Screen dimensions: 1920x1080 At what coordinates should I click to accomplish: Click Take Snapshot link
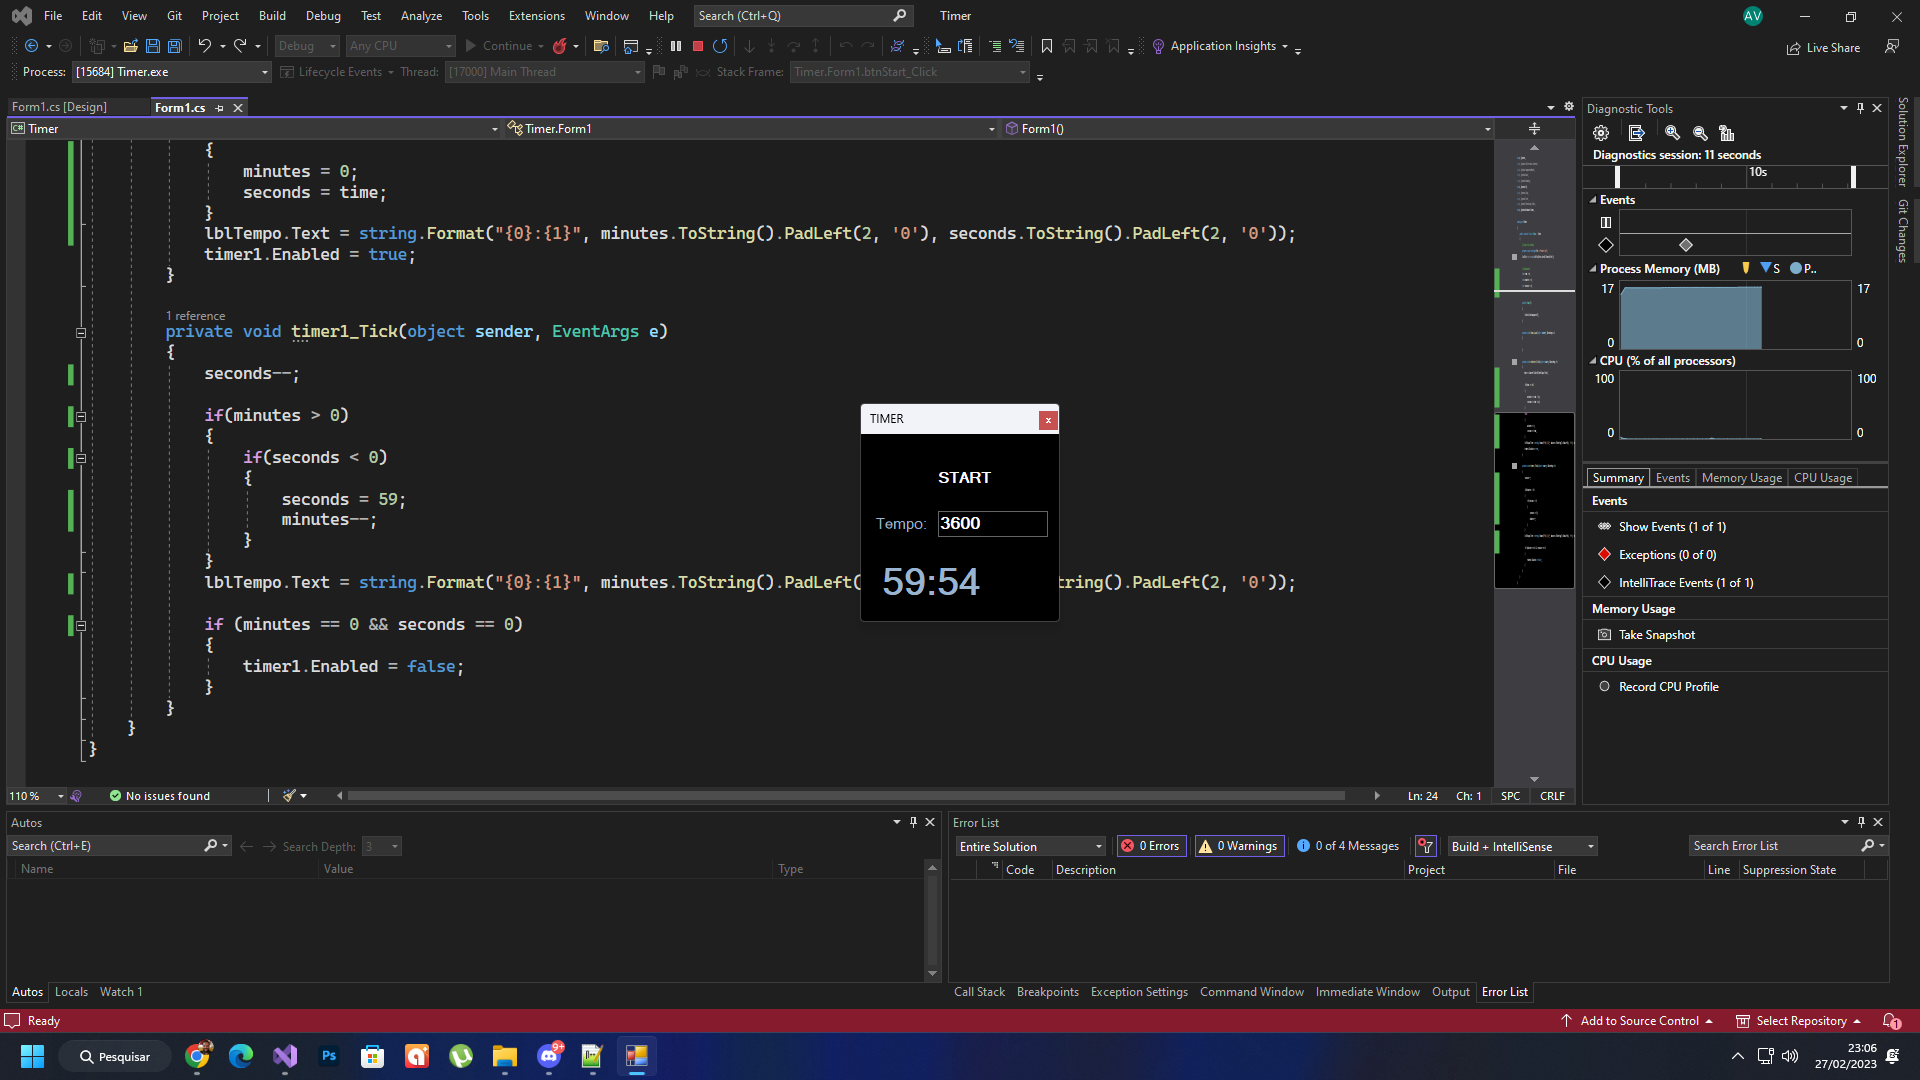point(1656,635)
